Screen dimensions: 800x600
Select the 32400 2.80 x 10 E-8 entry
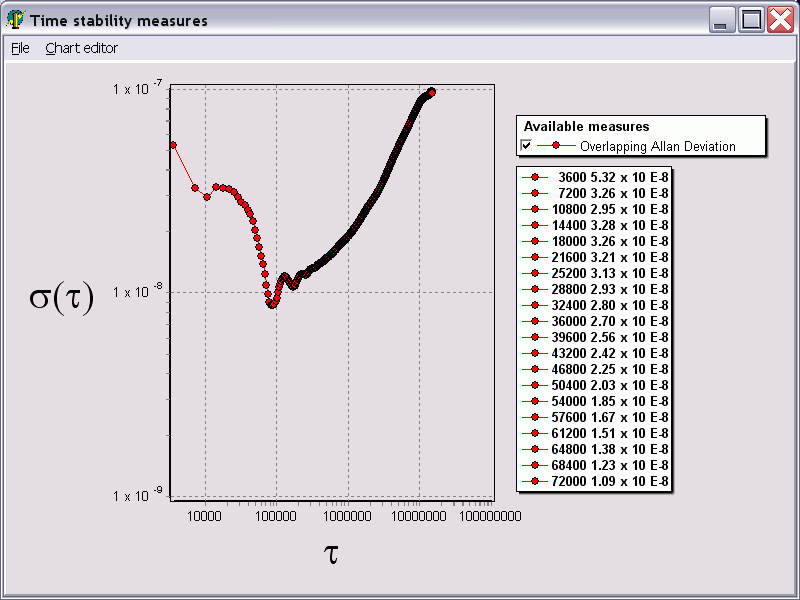coord(595,305)
